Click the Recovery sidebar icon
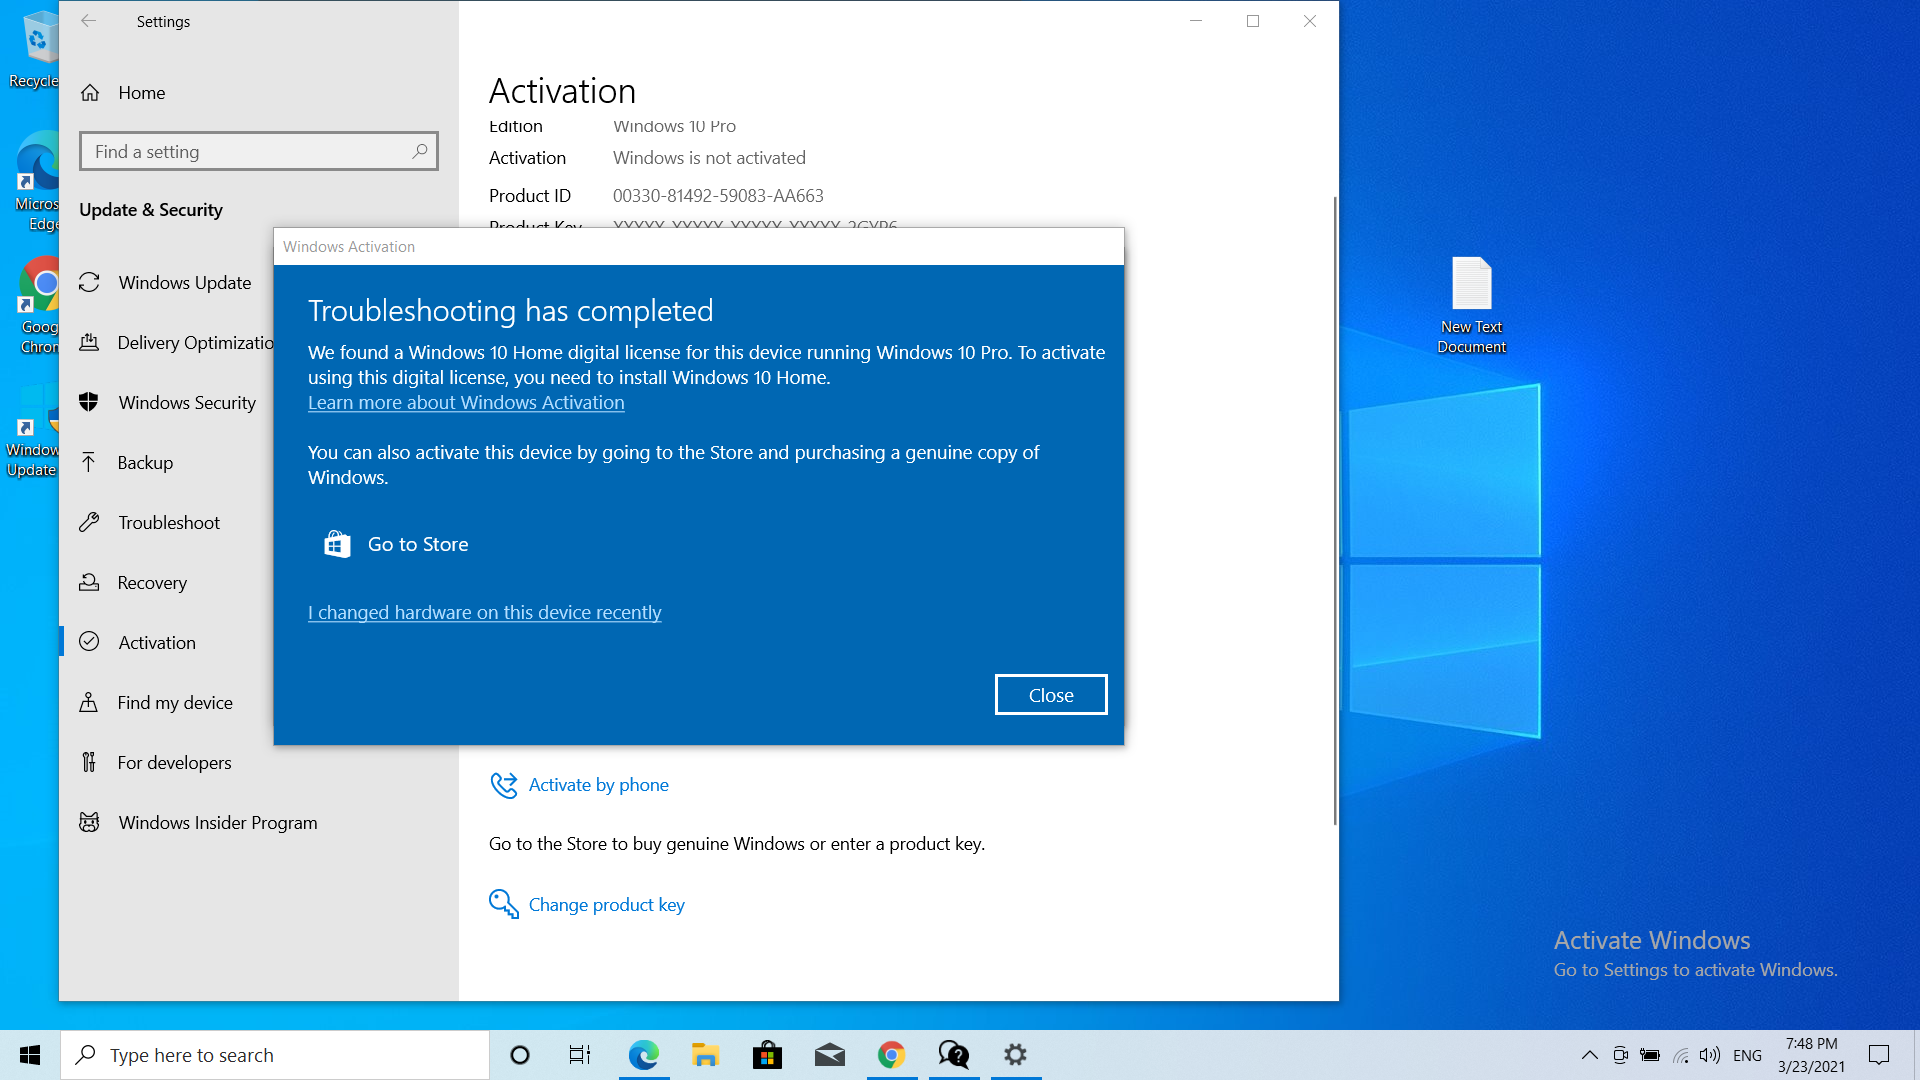Screen dimensions: 1920x1080 pyautogui.click(x=89, y=582)
